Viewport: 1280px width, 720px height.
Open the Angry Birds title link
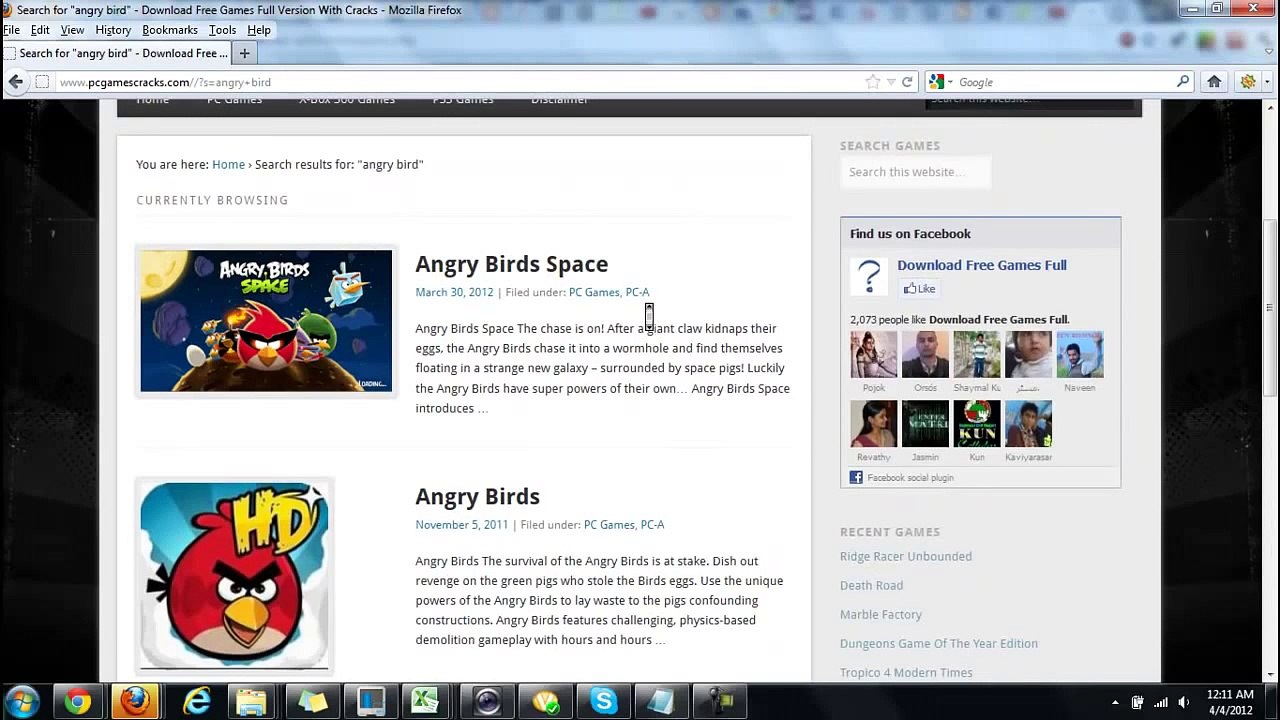pos(478,496)
